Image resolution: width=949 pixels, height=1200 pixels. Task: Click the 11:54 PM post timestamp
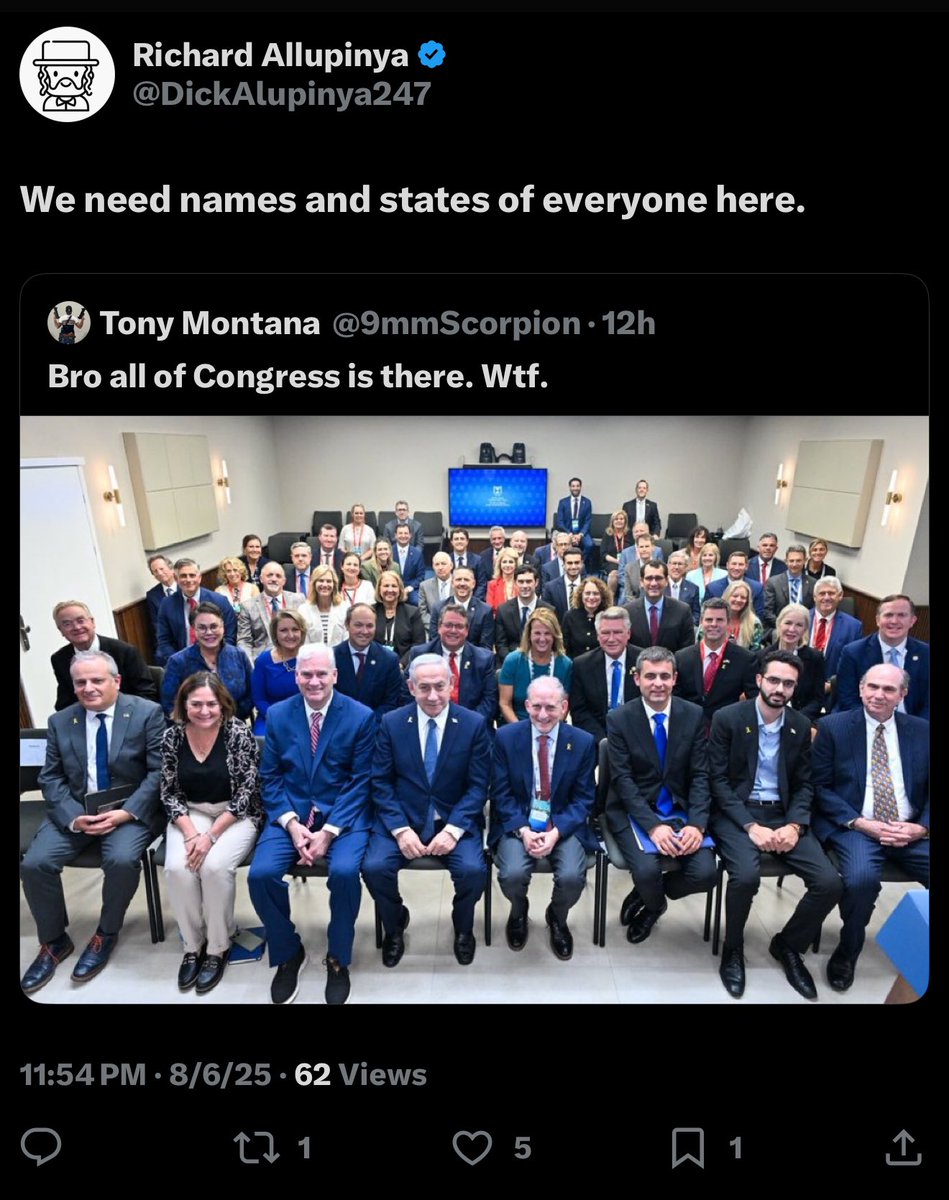[83, 1074]
